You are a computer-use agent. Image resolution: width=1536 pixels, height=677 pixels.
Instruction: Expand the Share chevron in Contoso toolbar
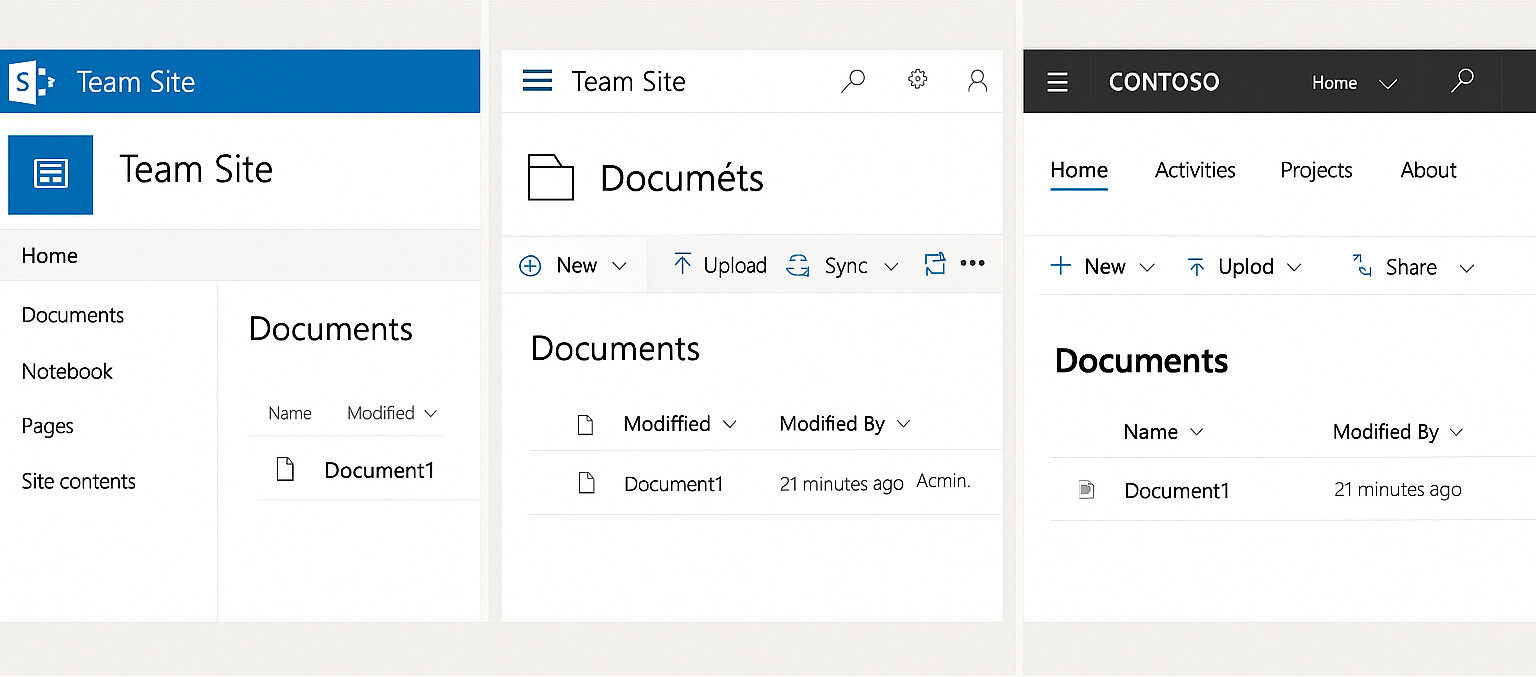click(1467, 268)
